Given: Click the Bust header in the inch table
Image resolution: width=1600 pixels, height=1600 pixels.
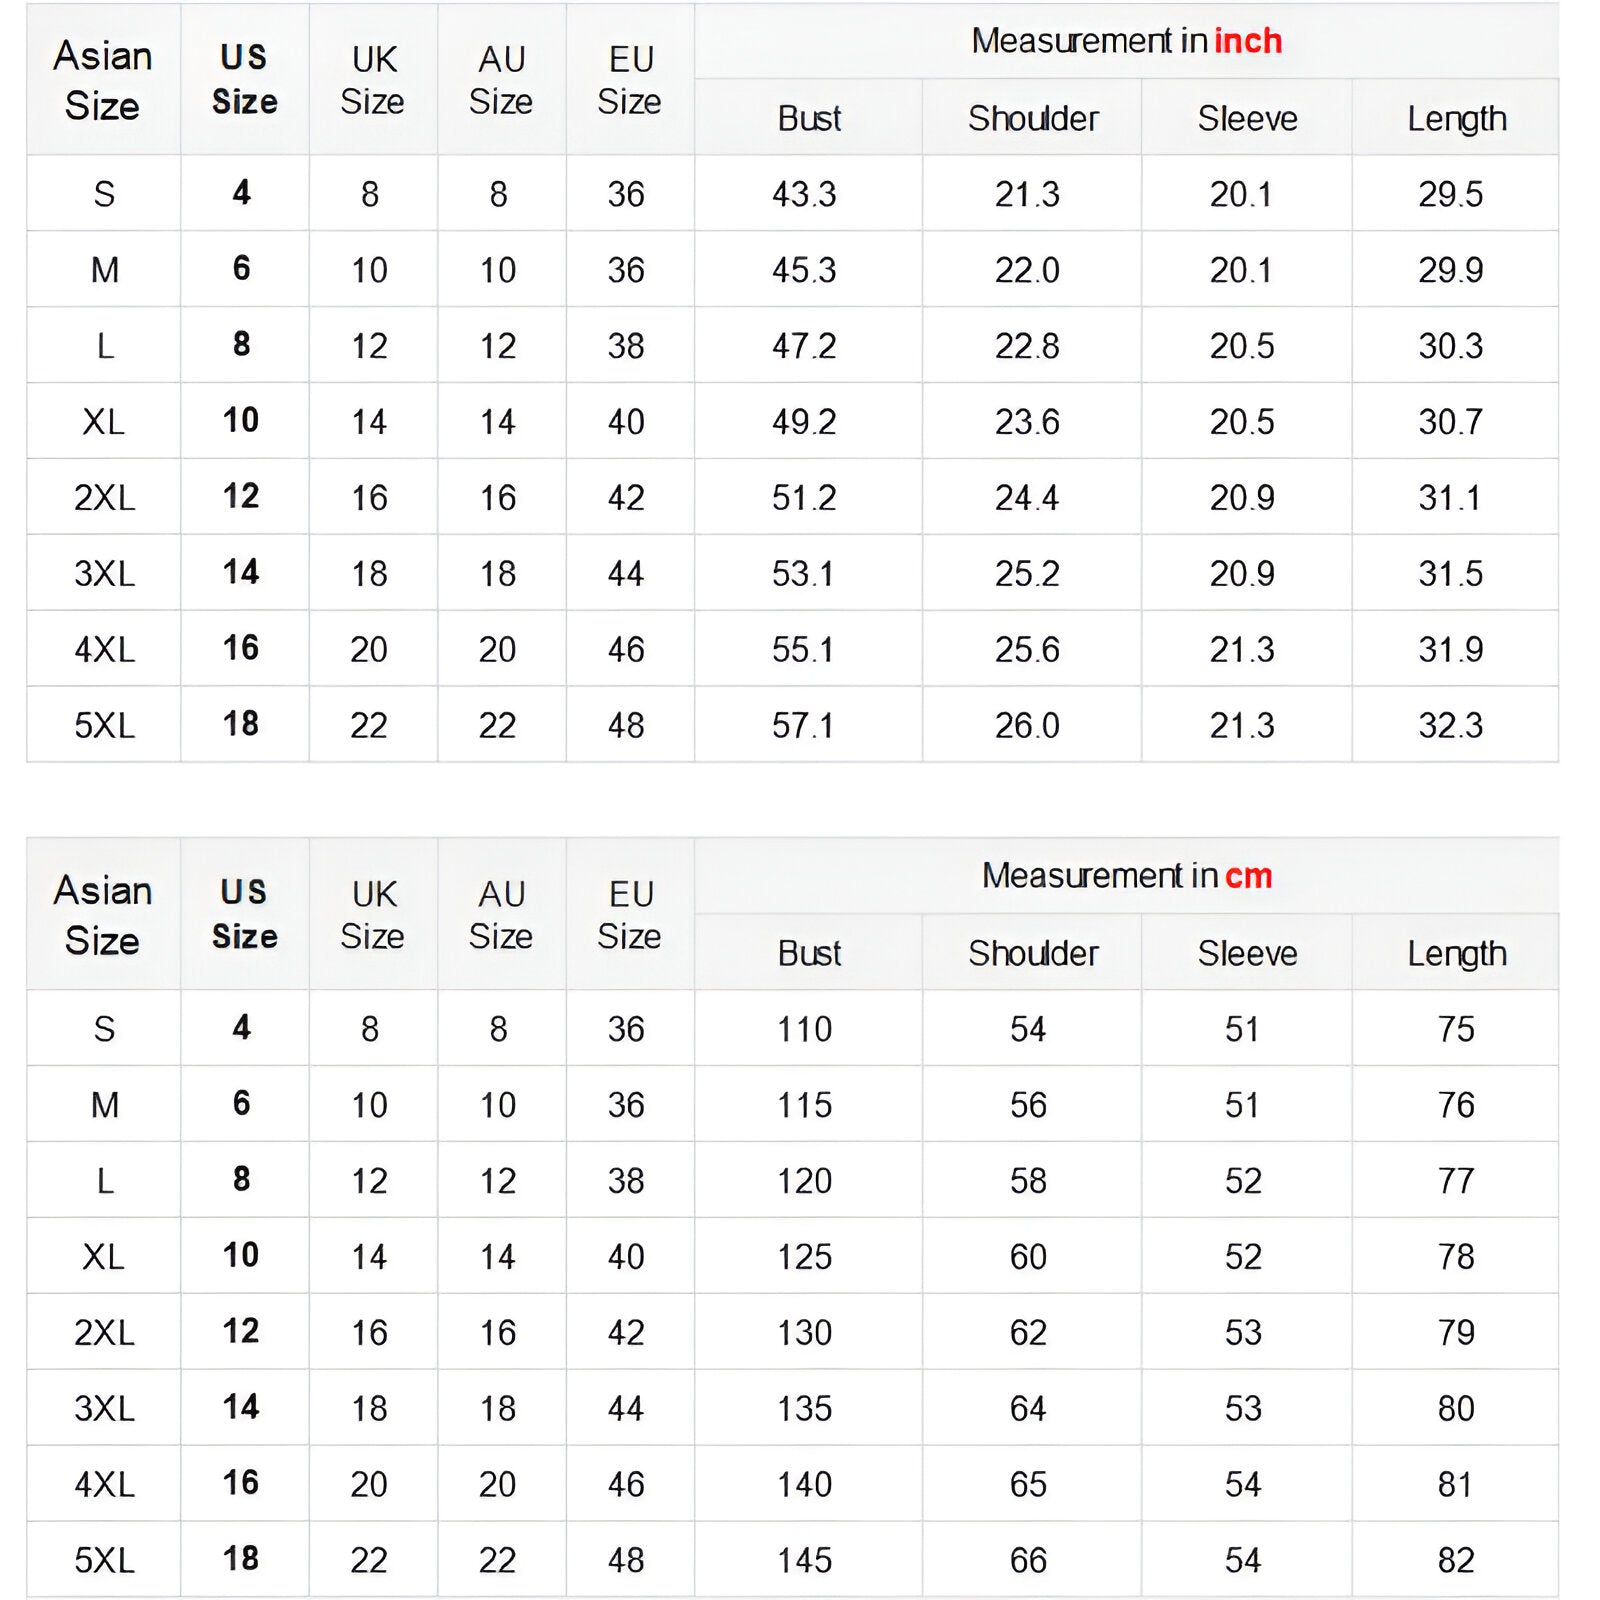Looking at the screenshot, I should tap(809, 119).
